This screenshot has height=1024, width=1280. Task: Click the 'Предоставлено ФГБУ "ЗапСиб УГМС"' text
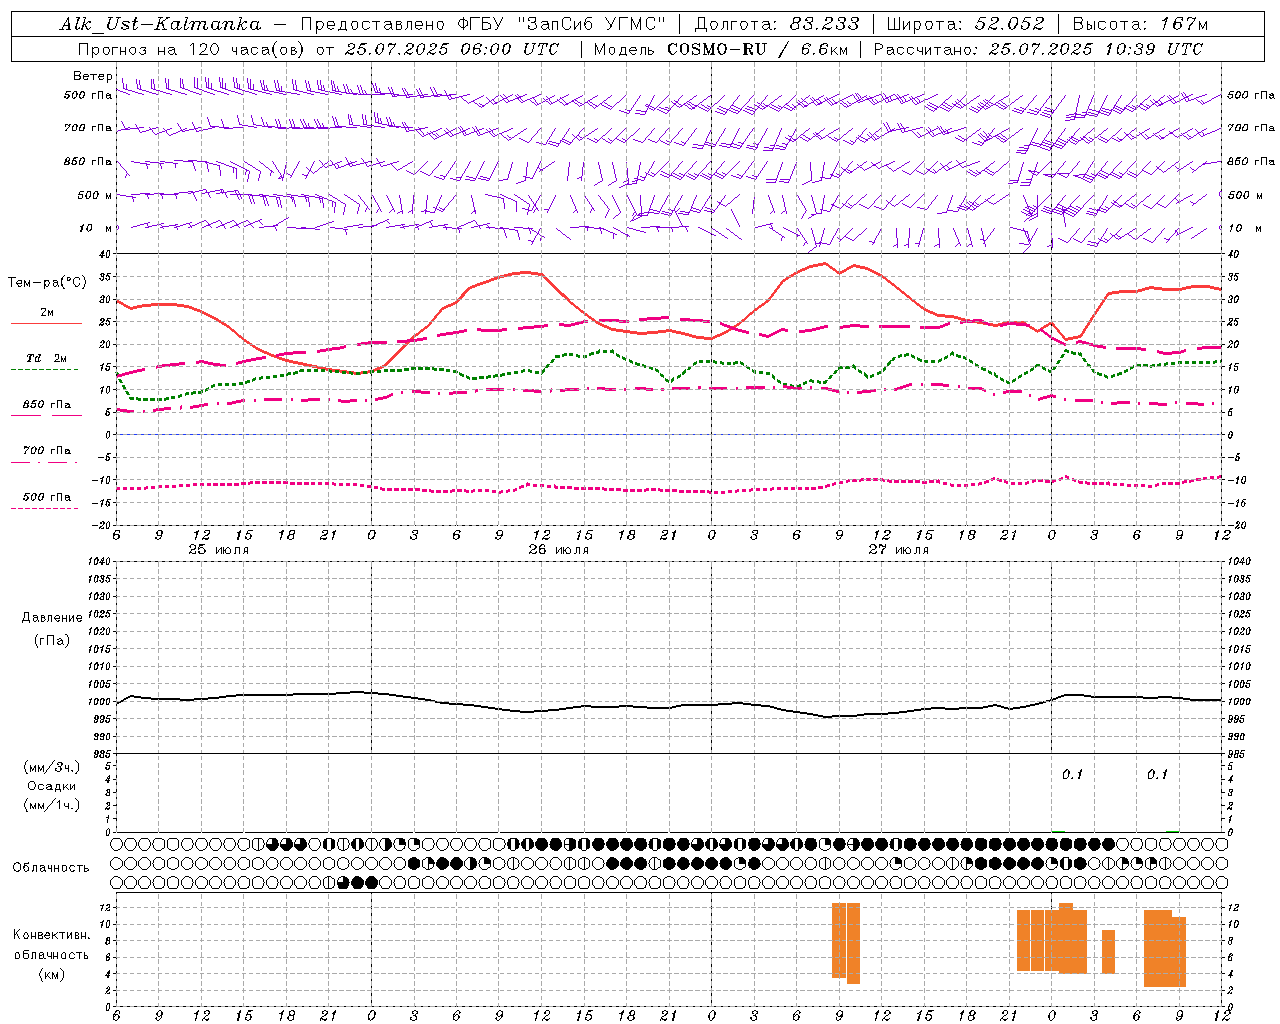tap(483, 24)
